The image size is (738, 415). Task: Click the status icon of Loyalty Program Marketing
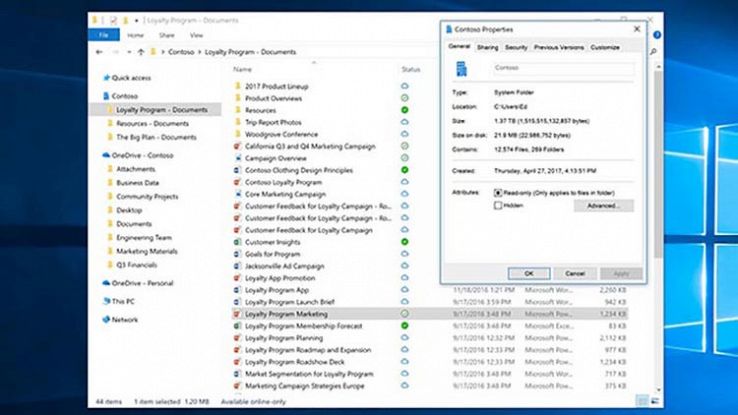(x=404, y=313)
